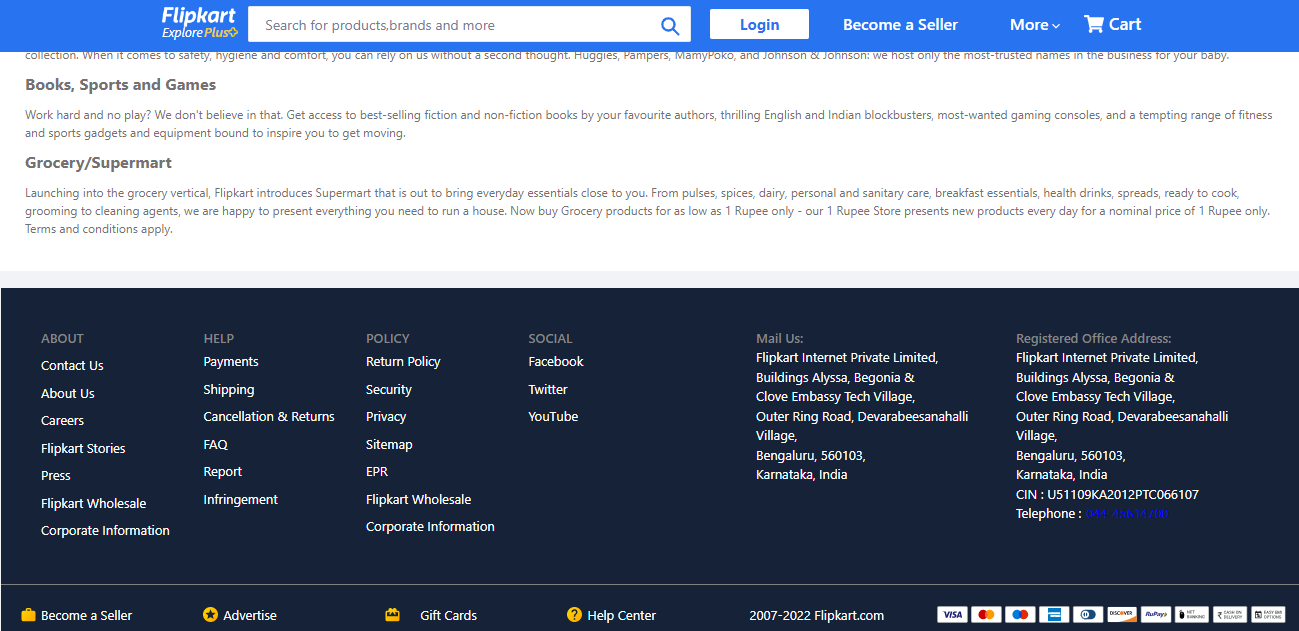Click the Cash on Delivery icon

(1229, 615)
